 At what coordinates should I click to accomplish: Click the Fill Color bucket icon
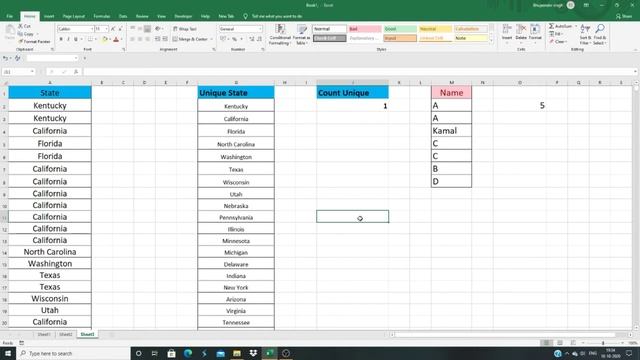coord(104,39)
